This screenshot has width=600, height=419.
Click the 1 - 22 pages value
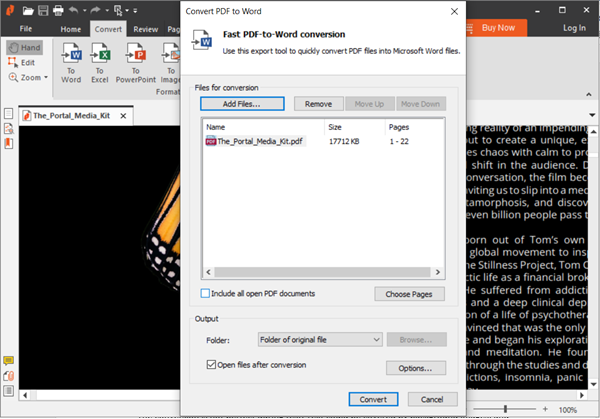click(399, 141)
